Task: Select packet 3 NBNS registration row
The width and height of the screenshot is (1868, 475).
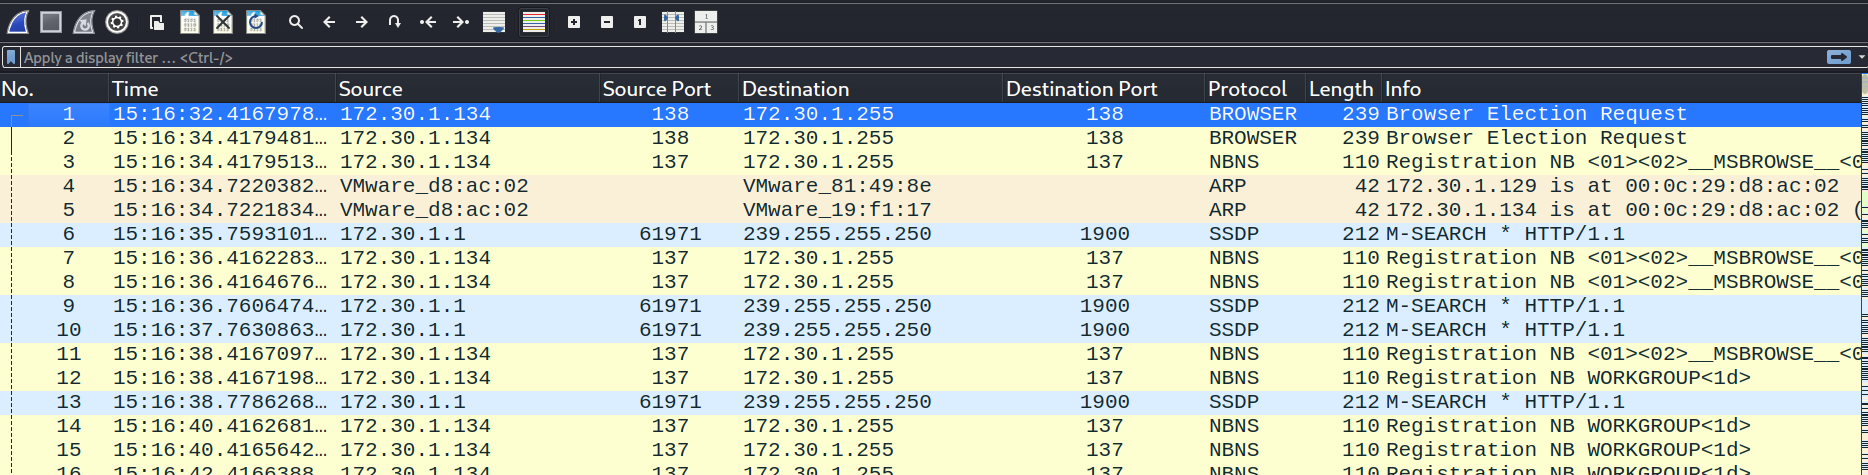Action: 930,162
